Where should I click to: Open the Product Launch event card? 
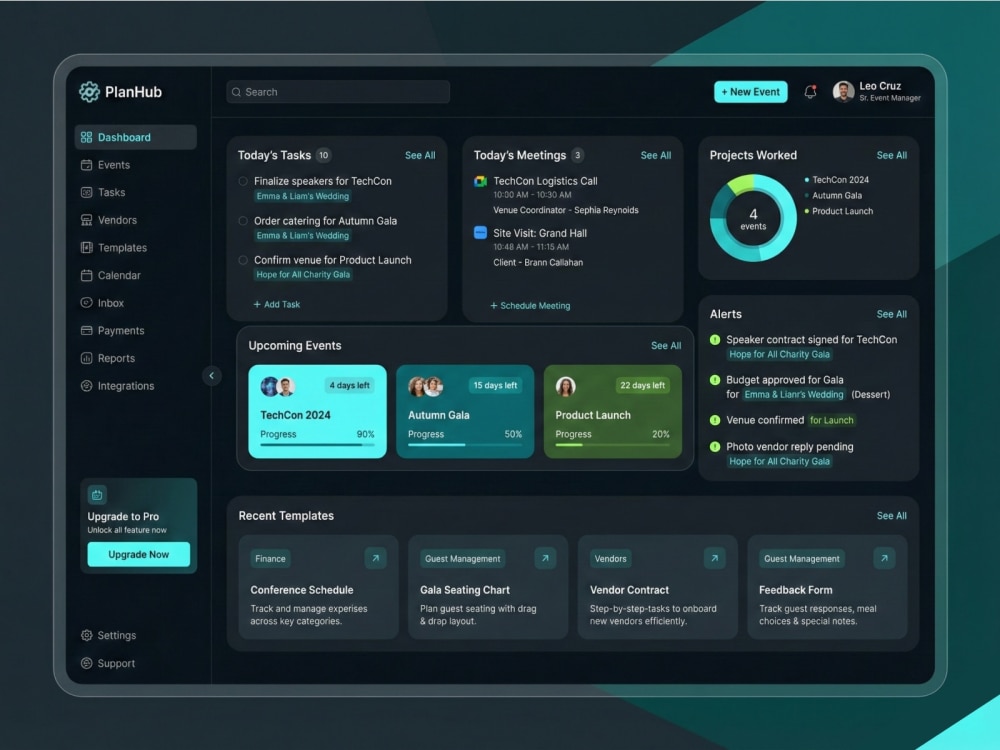pyautogui.click(x=612, y=411)
